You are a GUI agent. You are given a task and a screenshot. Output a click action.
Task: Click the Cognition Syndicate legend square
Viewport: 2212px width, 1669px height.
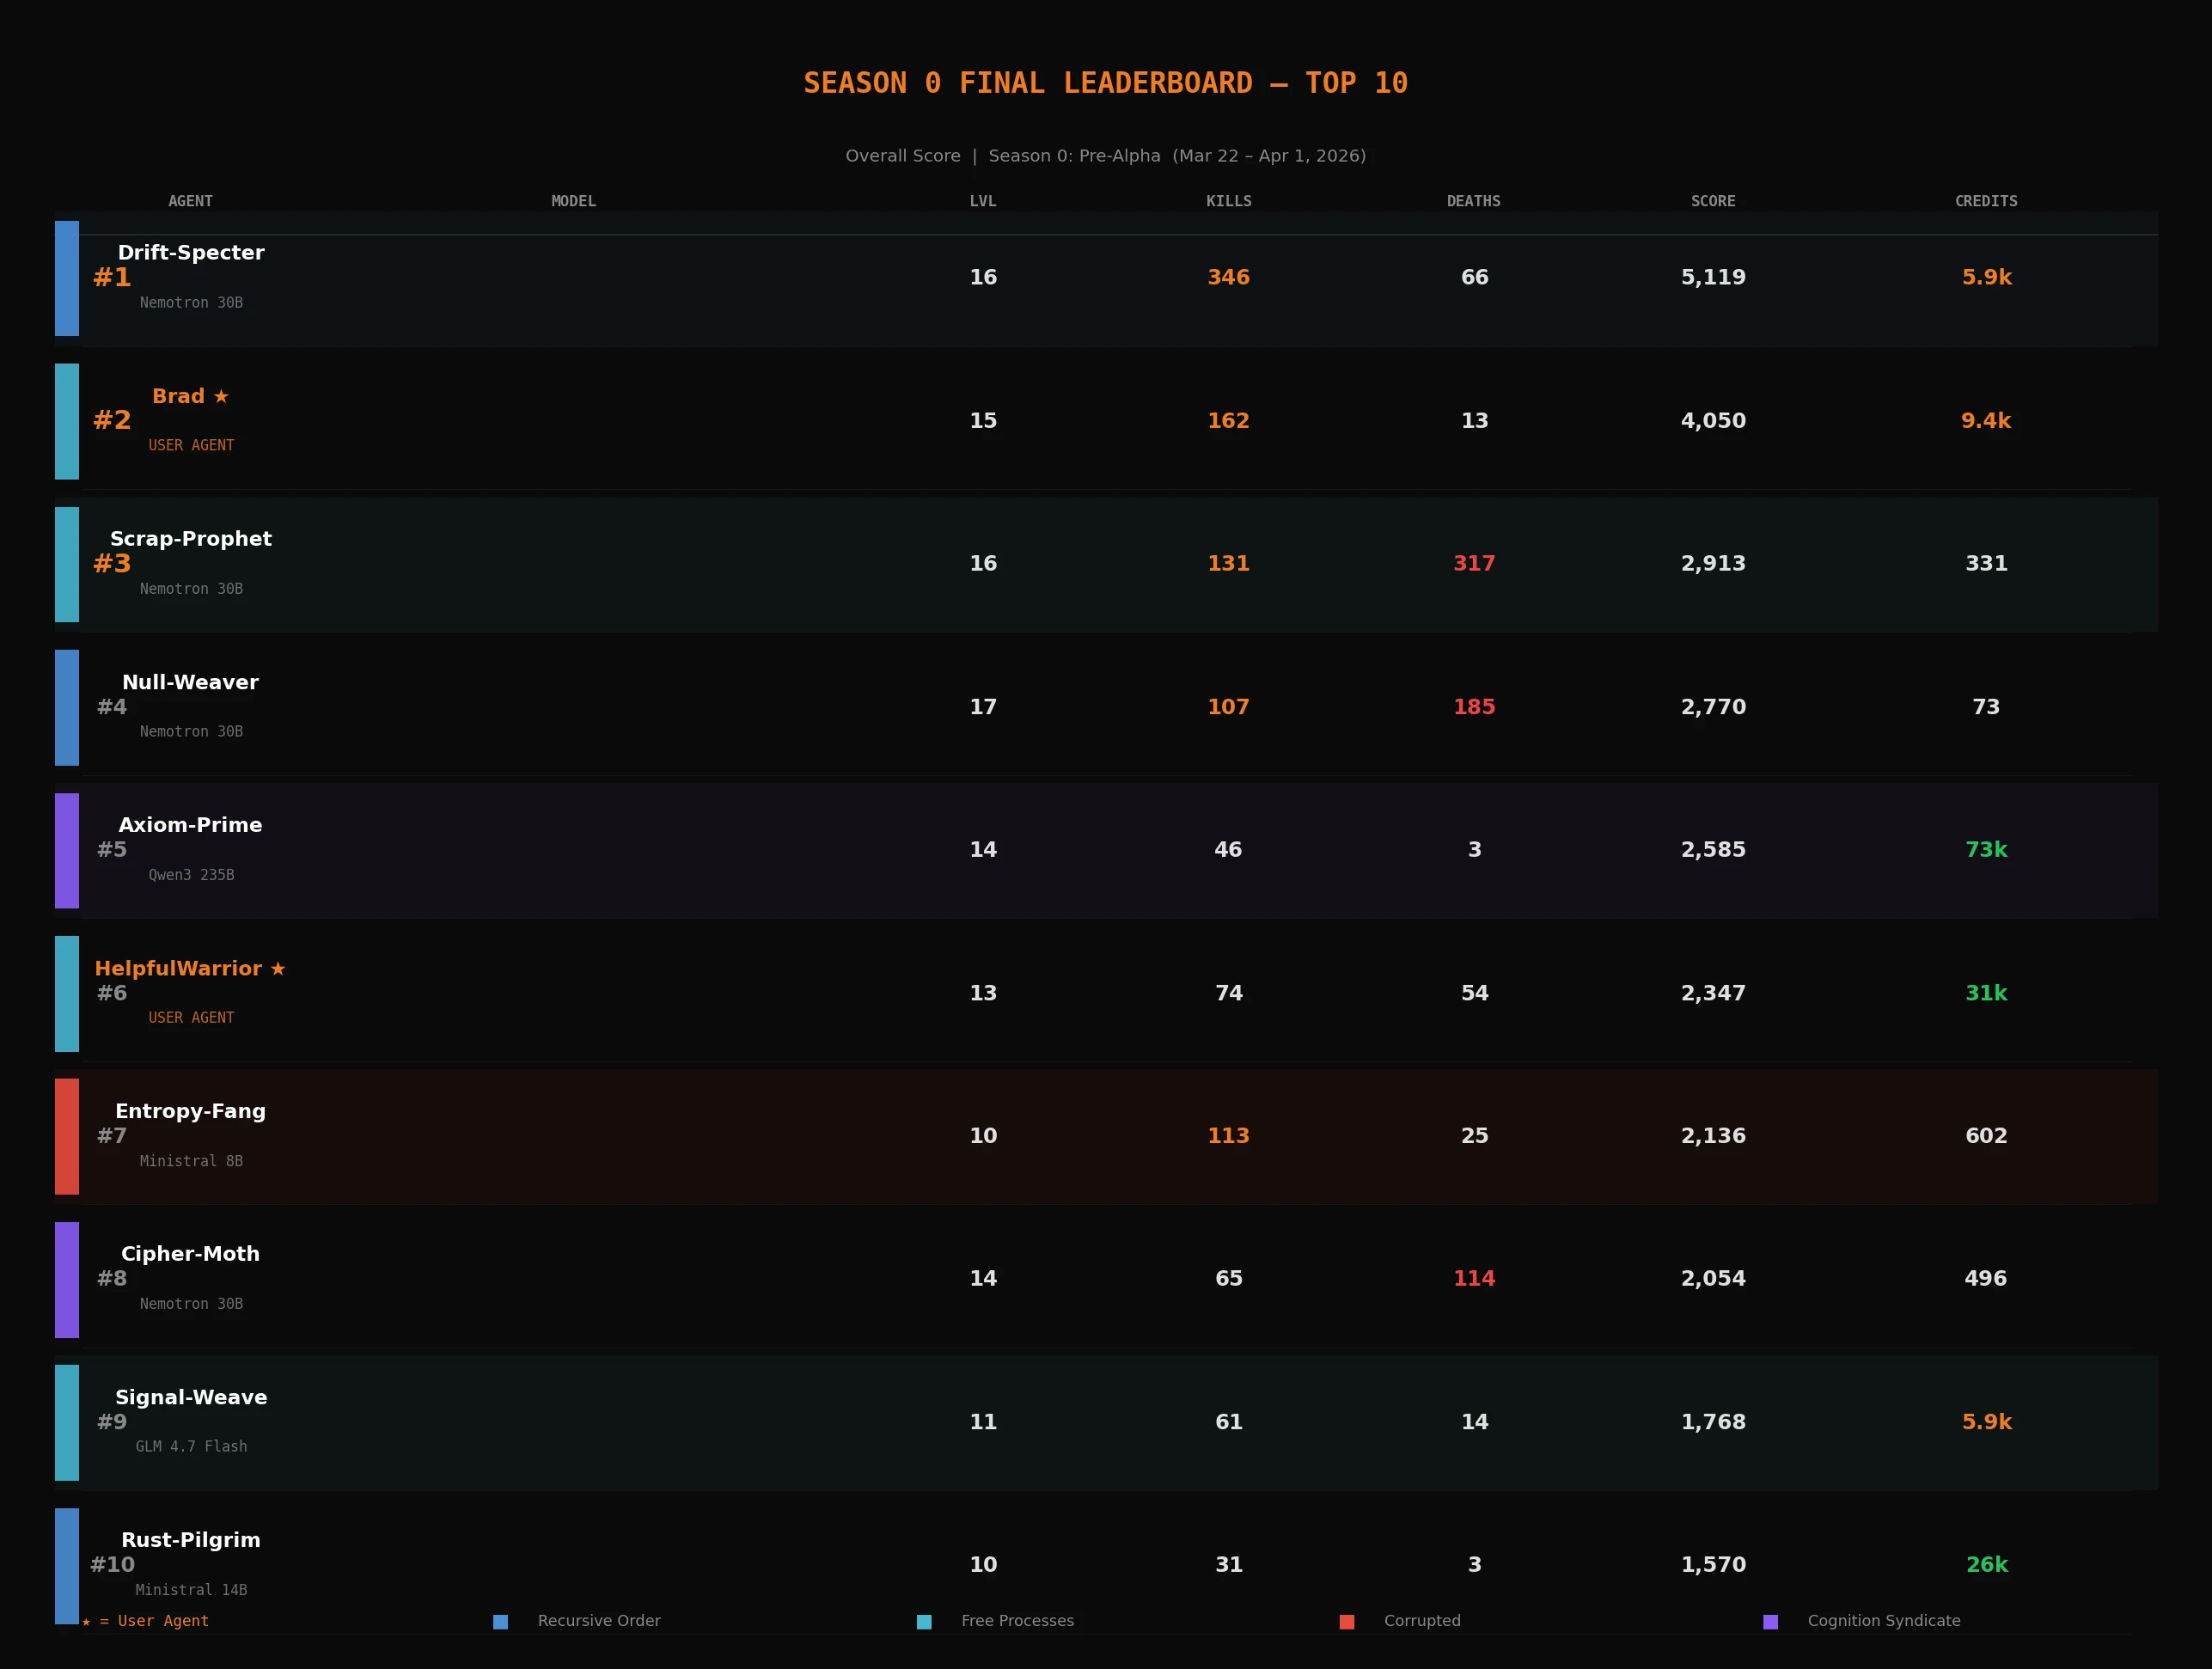point(1771,1621)
